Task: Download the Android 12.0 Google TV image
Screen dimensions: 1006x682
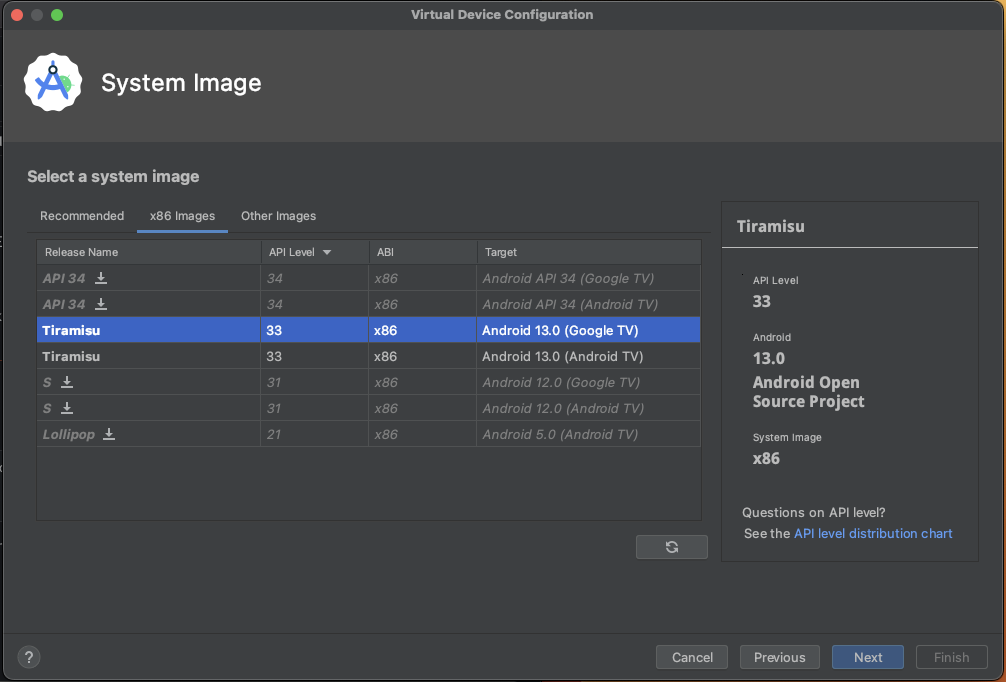Action: tap(67, 382)
